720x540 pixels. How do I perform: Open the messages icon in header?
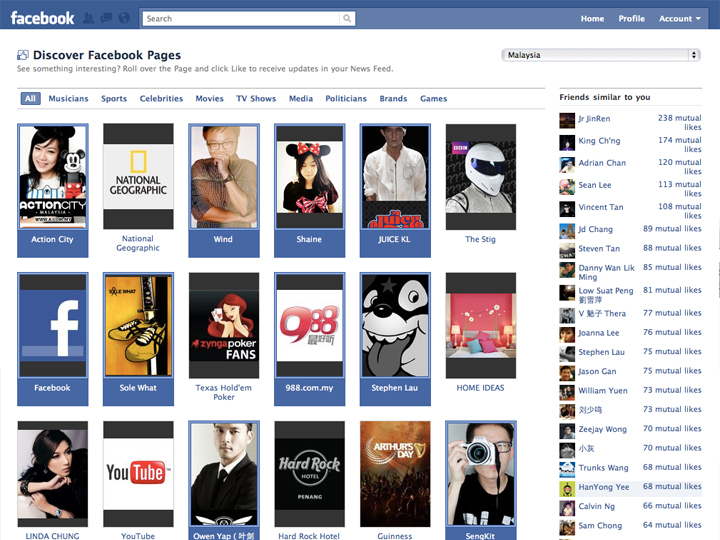click(106, 18)
